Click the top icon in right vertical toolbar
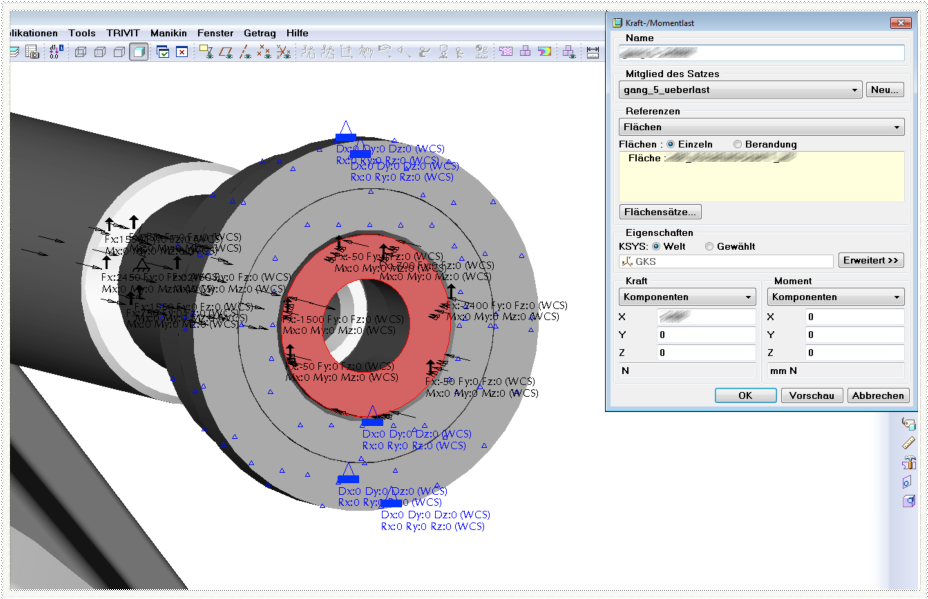The image size is (928, 599). (x=908, y=423)
